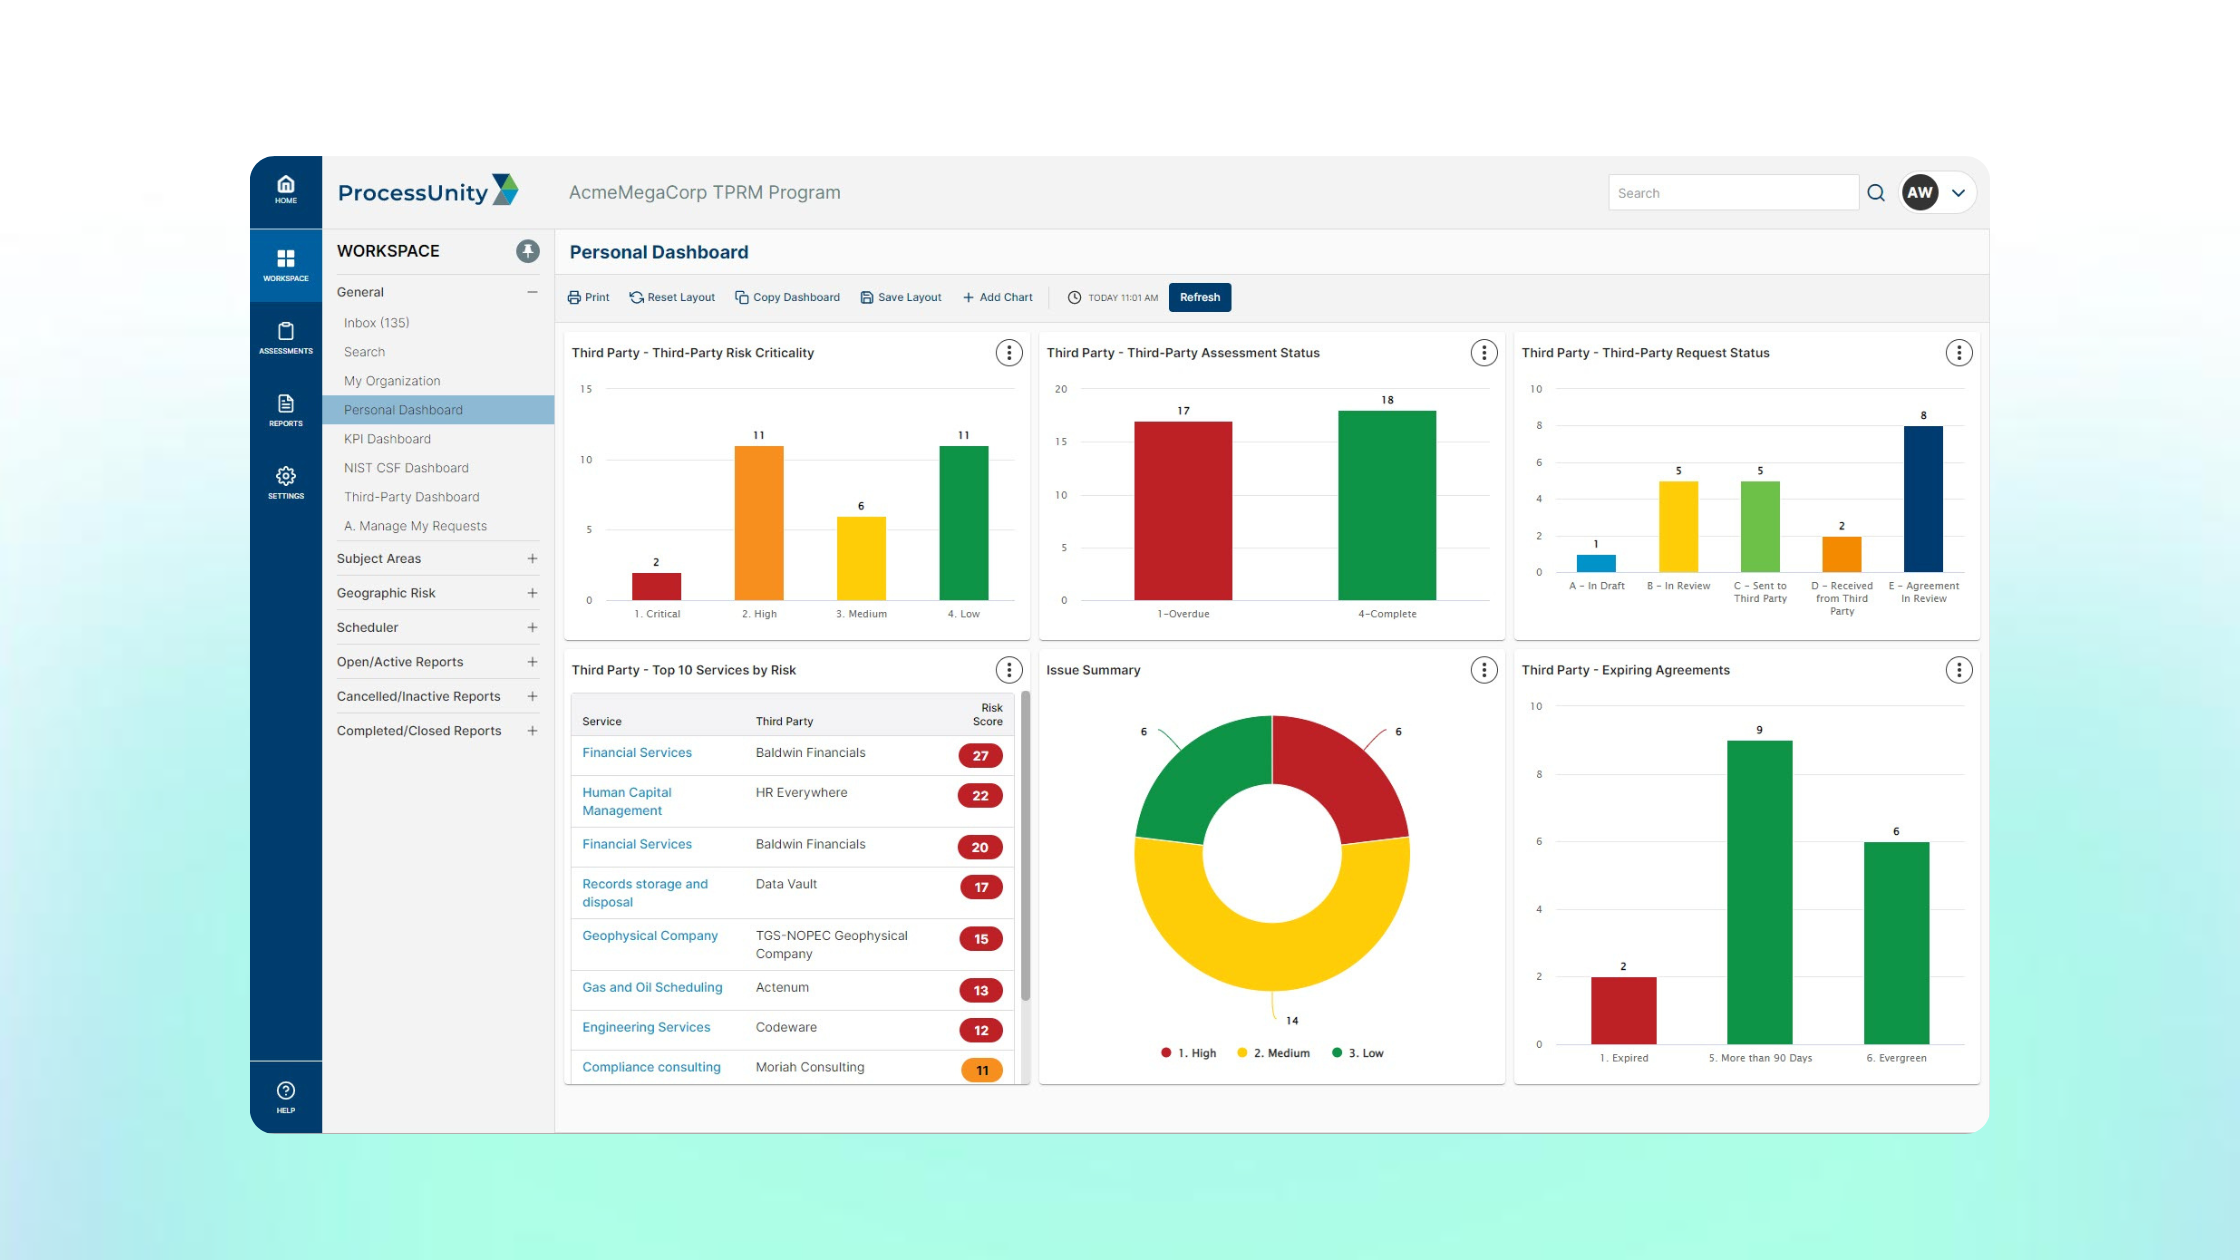Open the Help question mark icon
The height and width of the screenshot is (1260, 2240).
pyautogui.click(x=286, y=1097)
